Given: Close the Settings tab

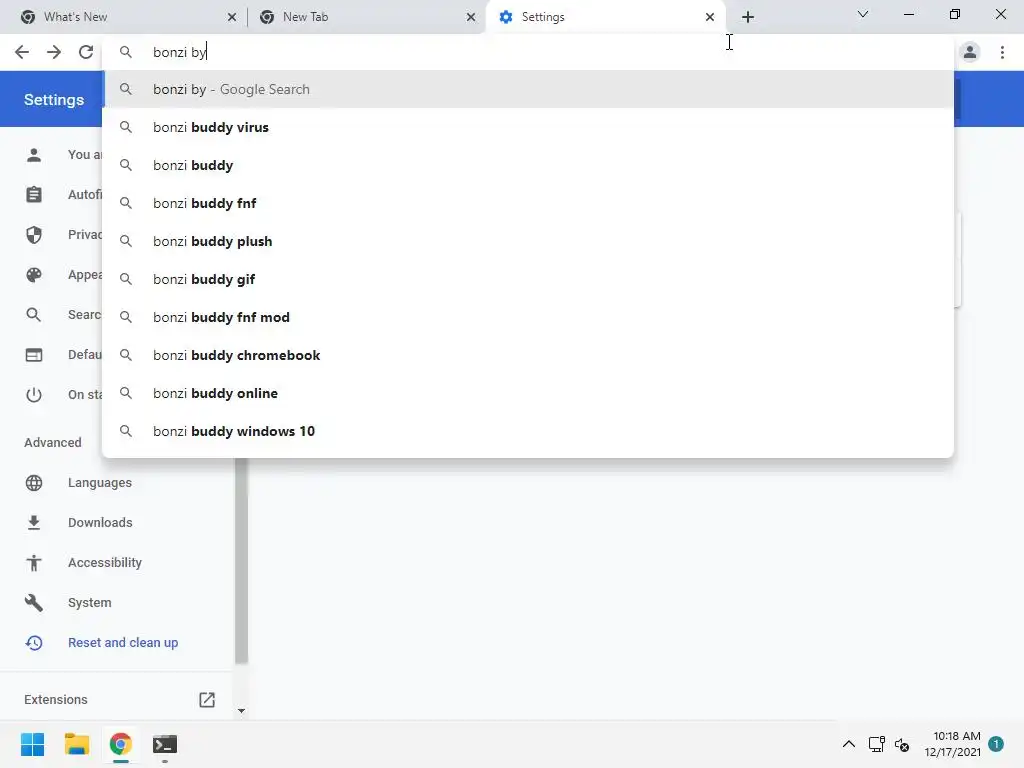Looking at the screenshot, I should (710, 17).
